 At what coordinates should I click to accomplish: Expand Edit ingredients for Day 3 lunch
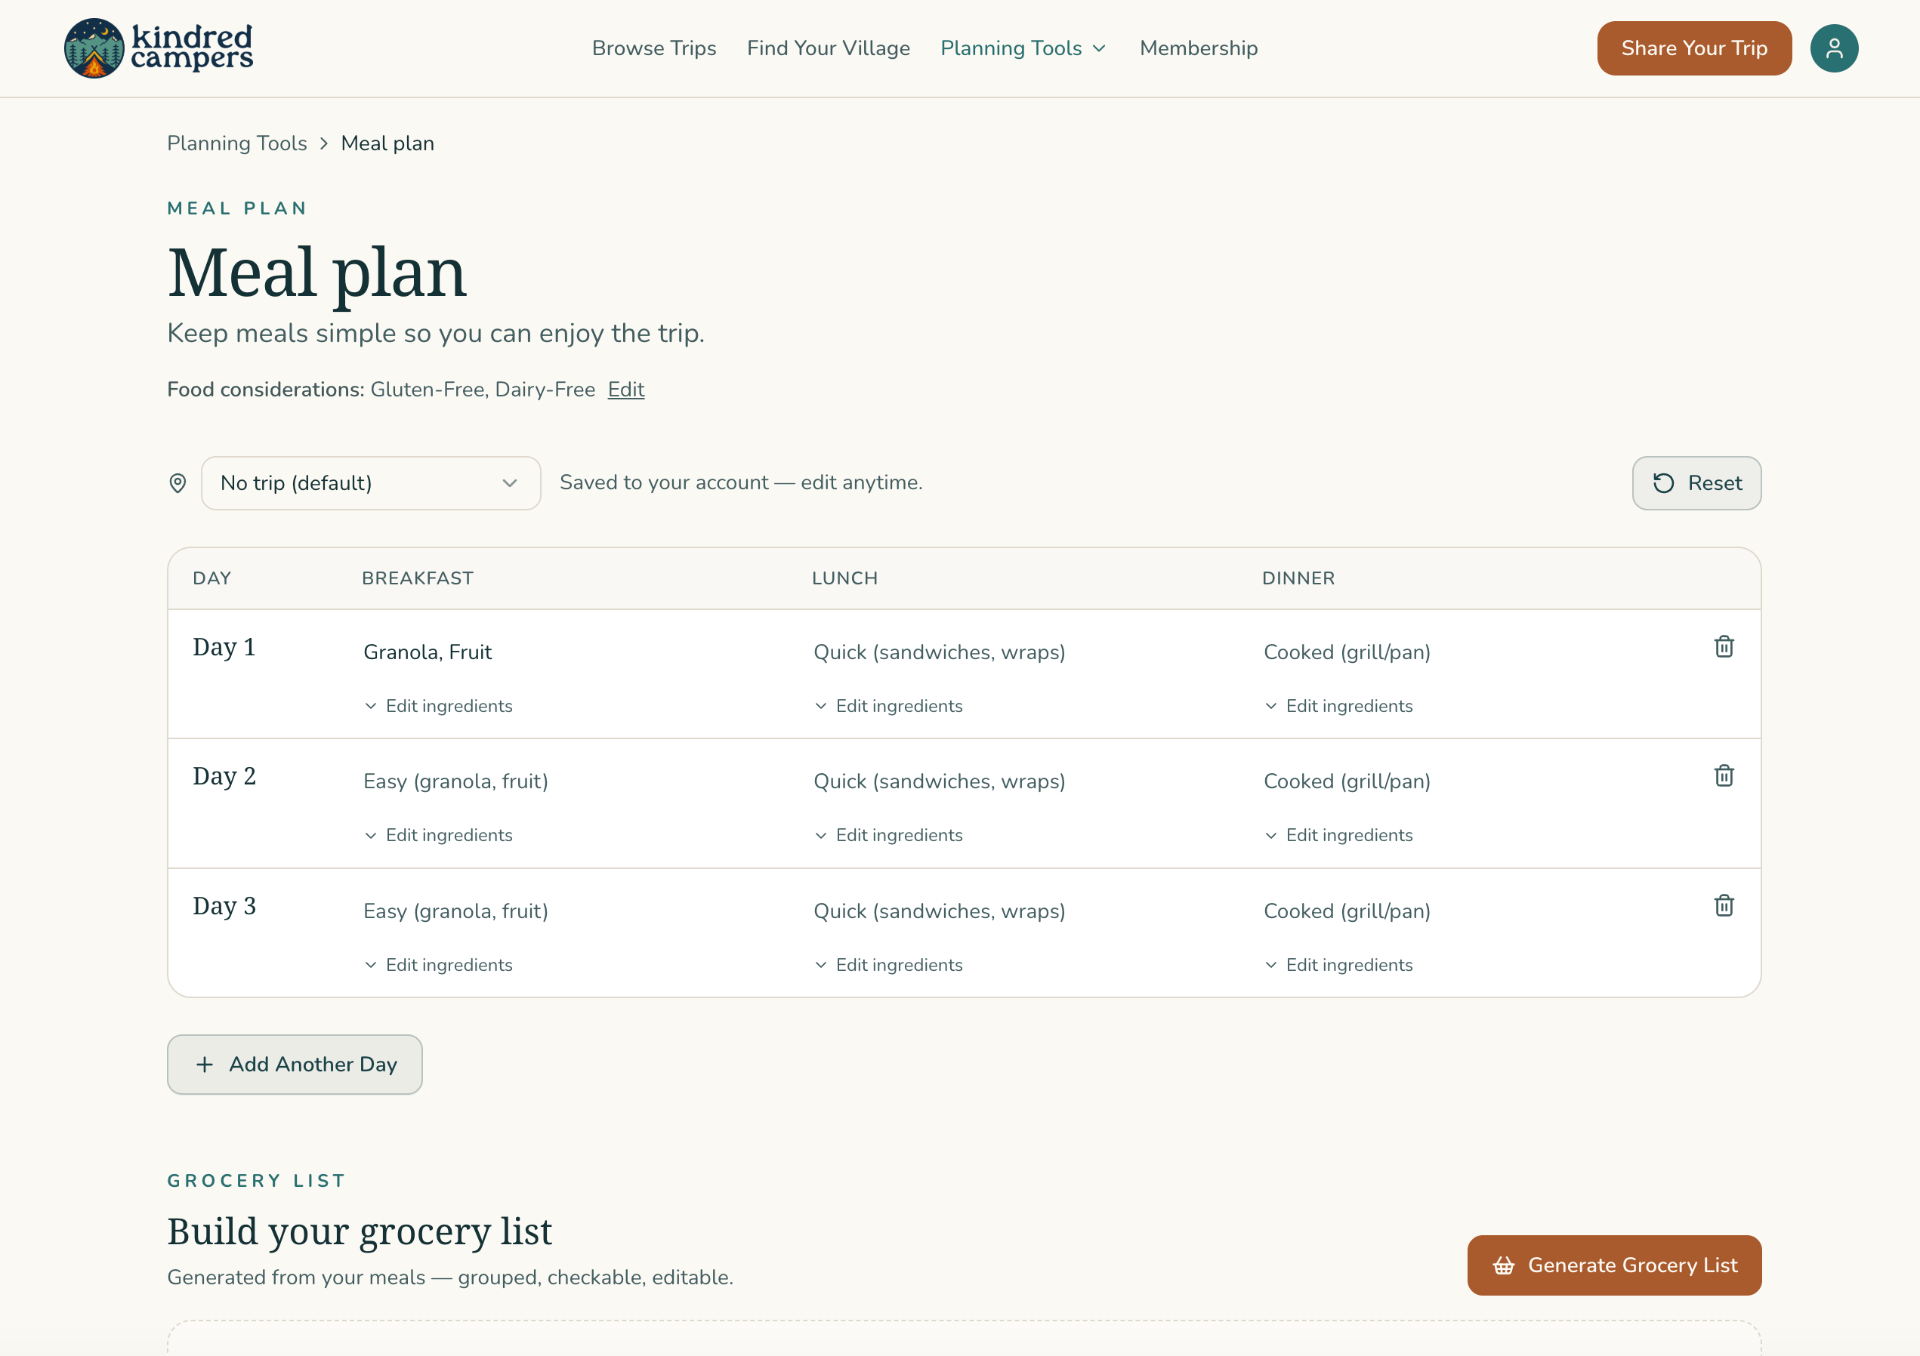pyautogui.click(x=888, y=965)
